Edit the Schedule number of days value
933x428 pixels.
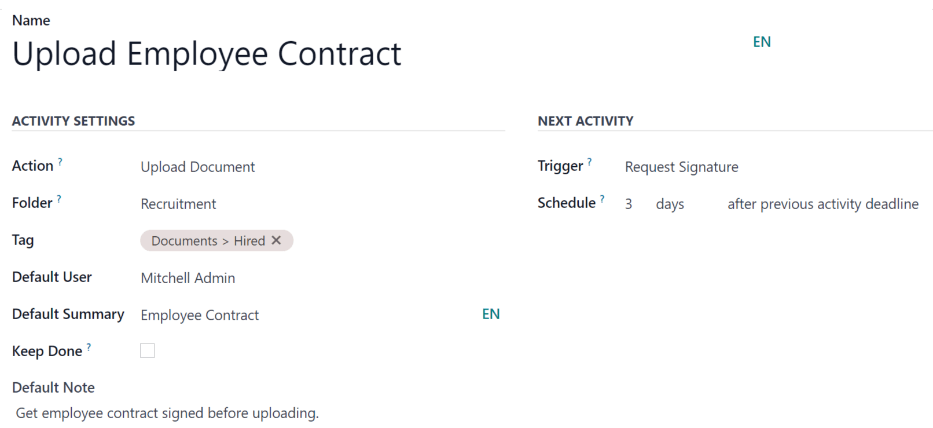[631, 204]
